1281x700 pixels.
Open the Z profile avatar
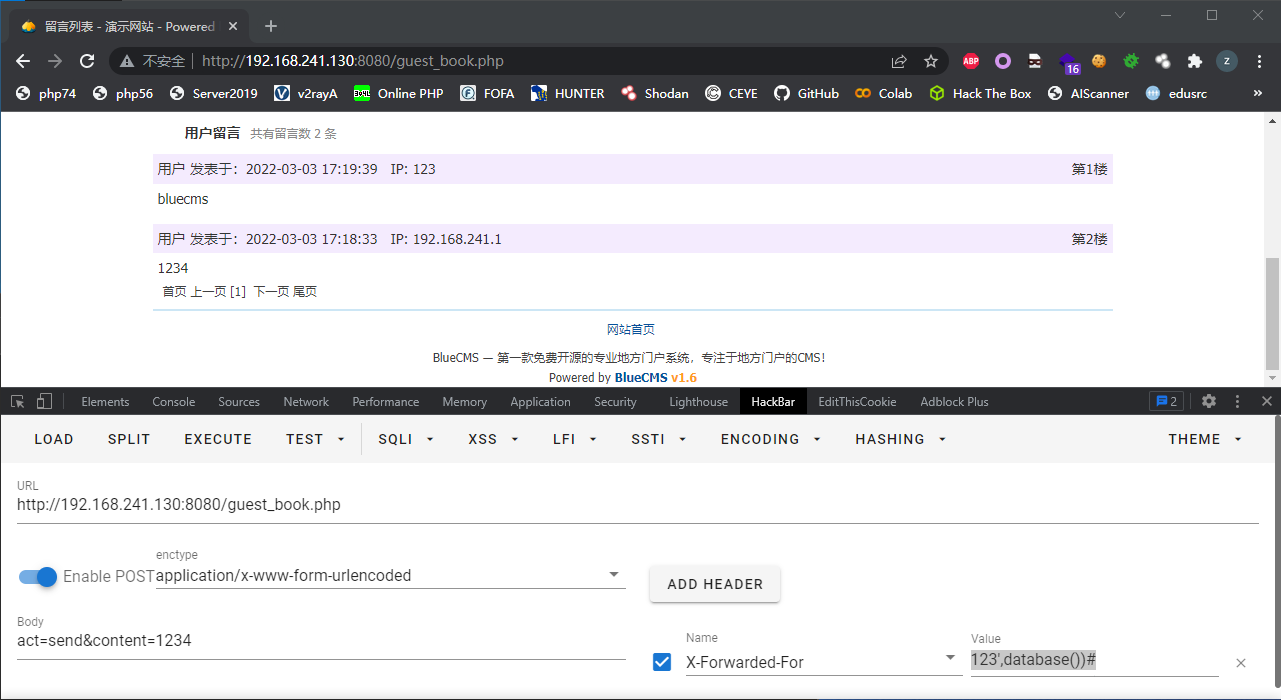(x=1227, y=61)
